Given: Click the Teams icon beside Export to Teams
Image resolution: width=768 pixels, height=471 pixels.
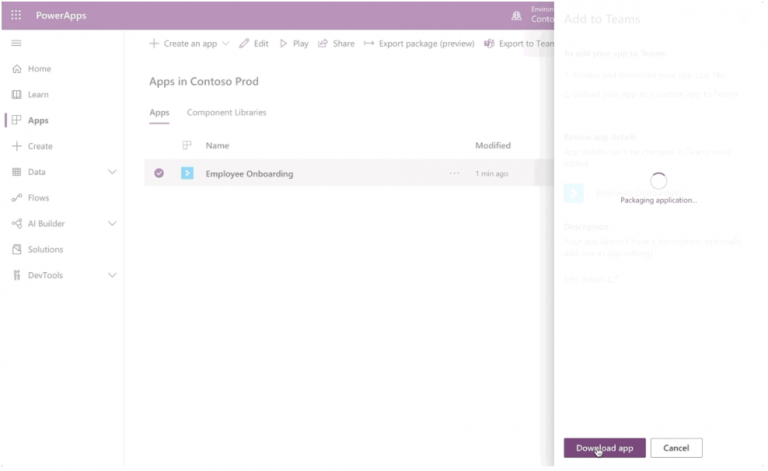Looking at the screenshot, I should 489,44.
